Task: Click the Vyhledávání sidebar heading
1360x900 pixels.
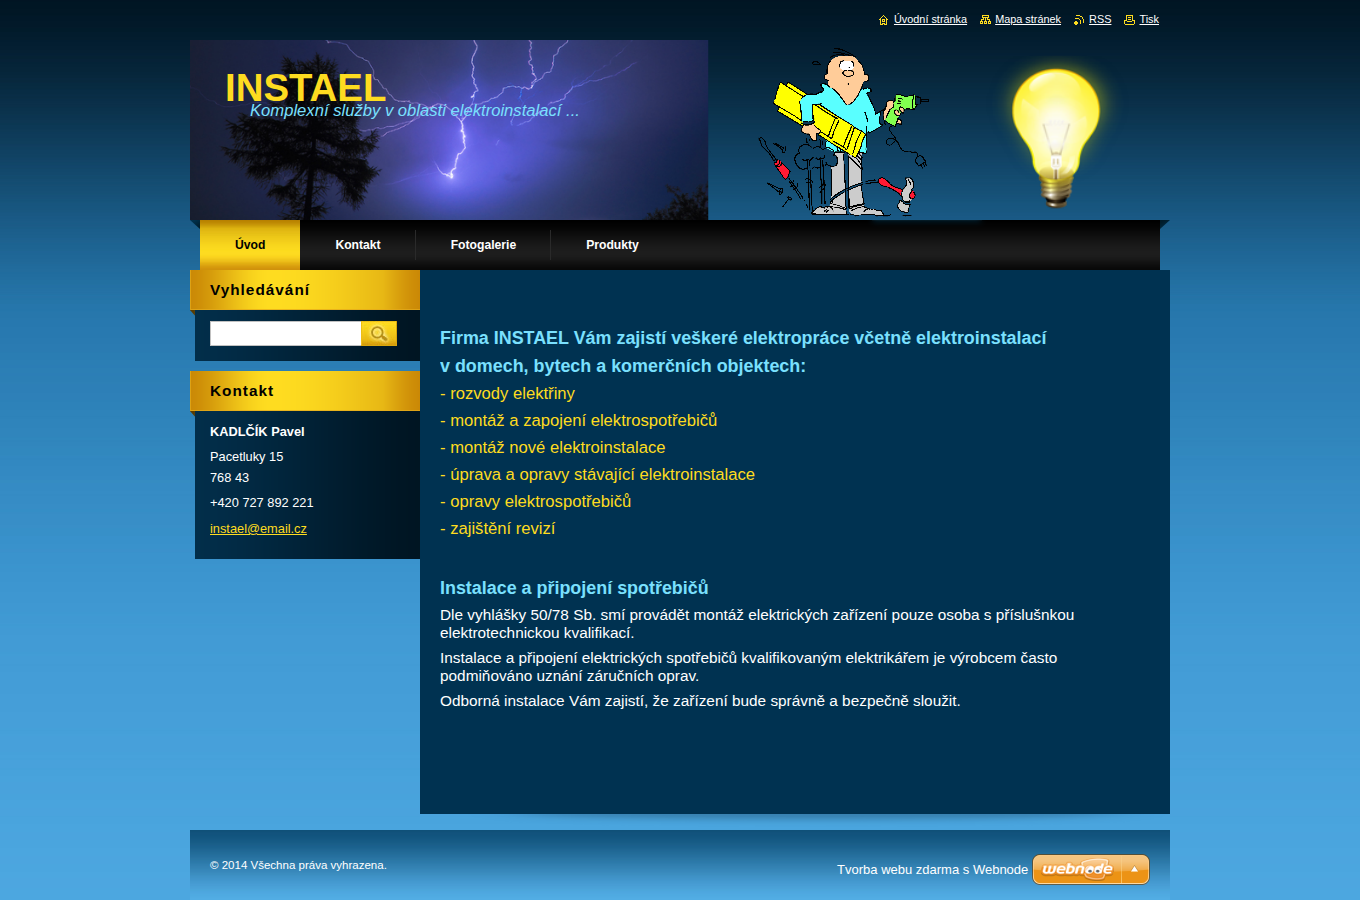Action: (260, 290)
